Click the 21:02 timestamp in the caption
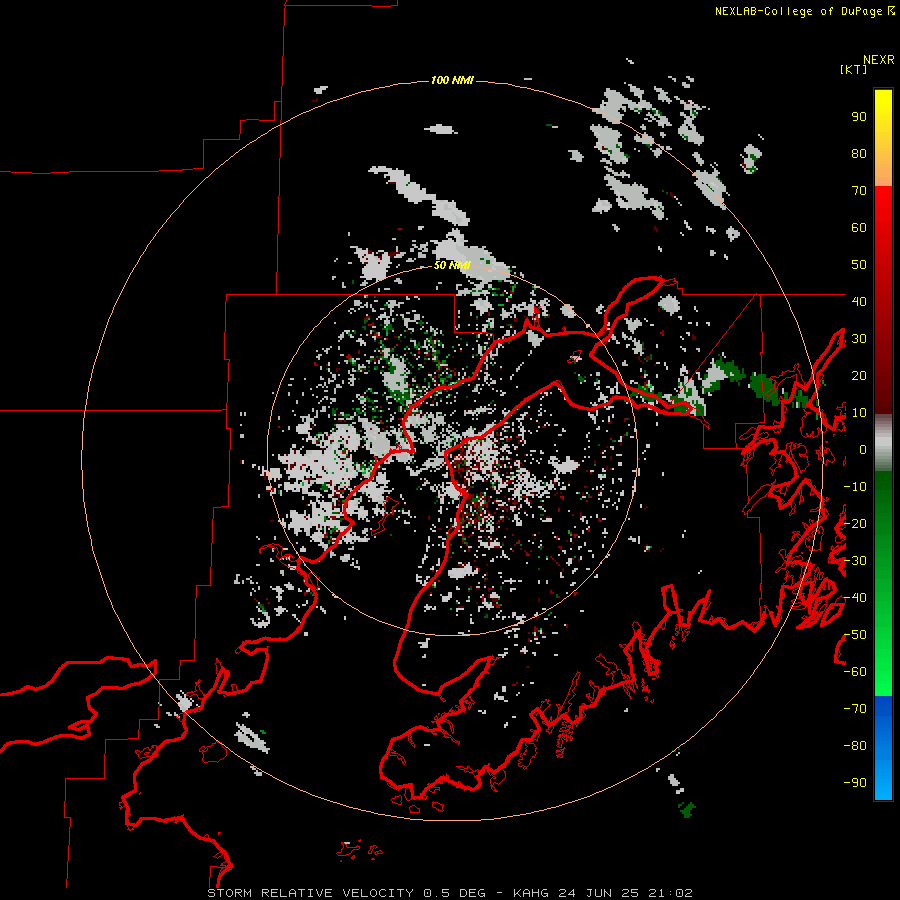This screenshot has width=900, height=900. [670, 893]
